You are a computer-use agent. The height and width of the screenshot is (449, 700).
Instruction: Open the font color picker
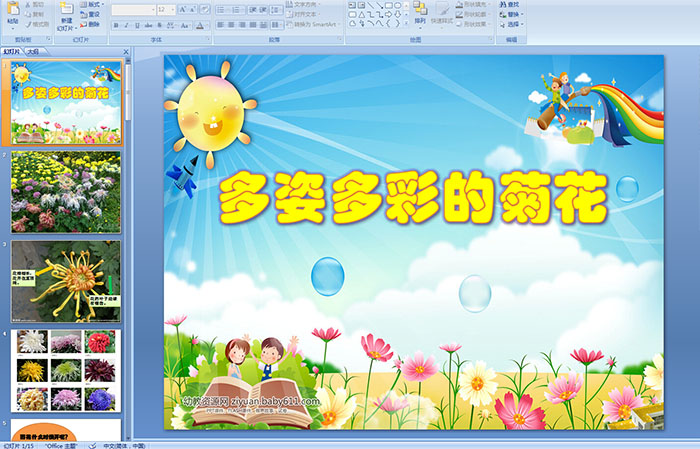point(199,26)
